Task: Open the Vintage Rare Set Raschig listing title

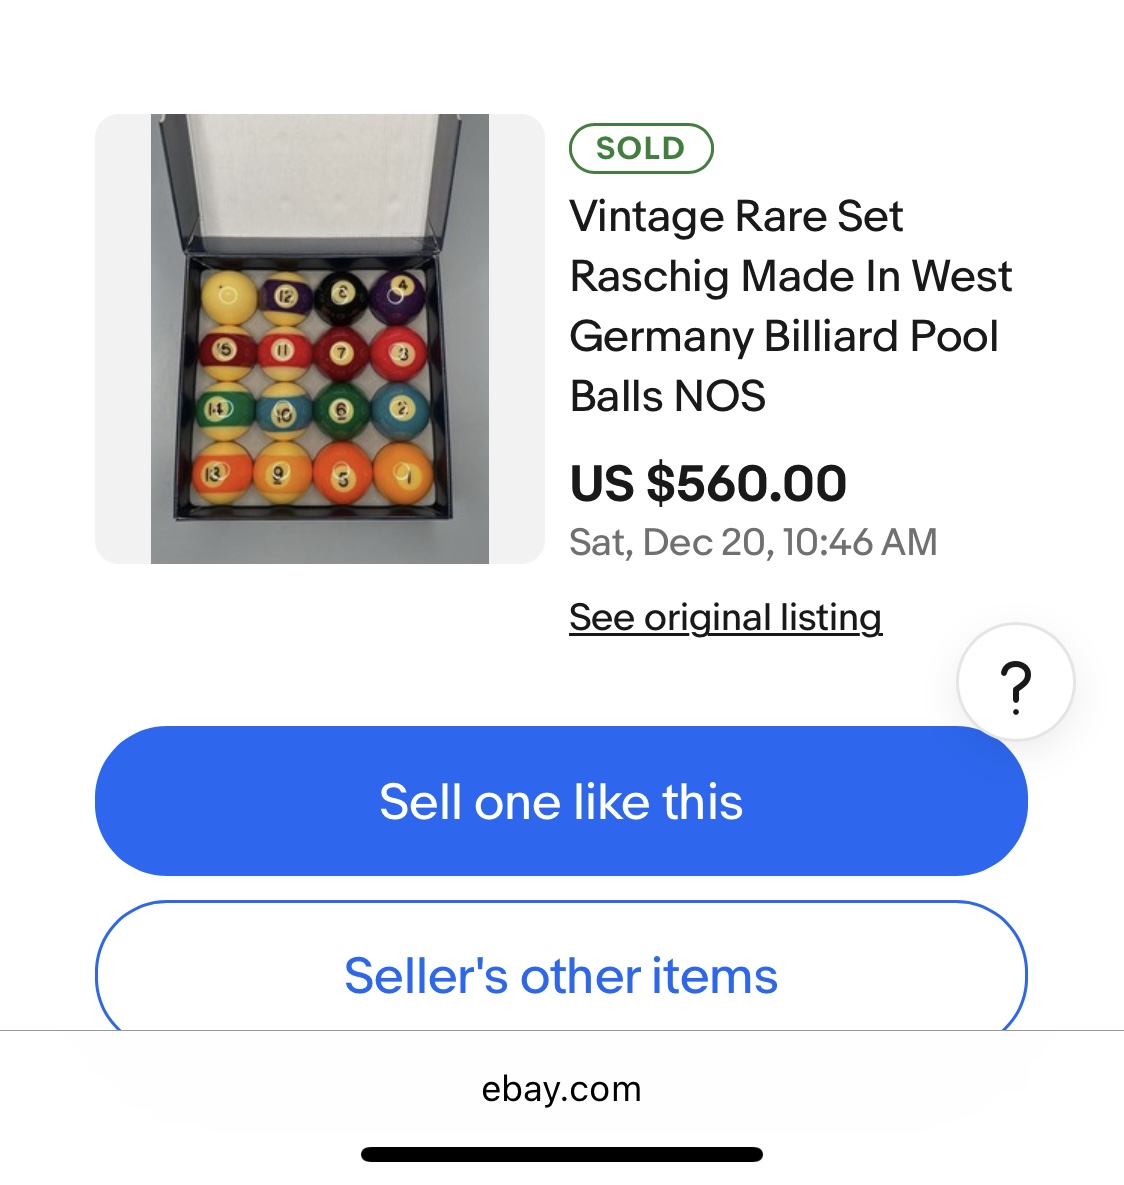Action: click(x=790, y=306)
